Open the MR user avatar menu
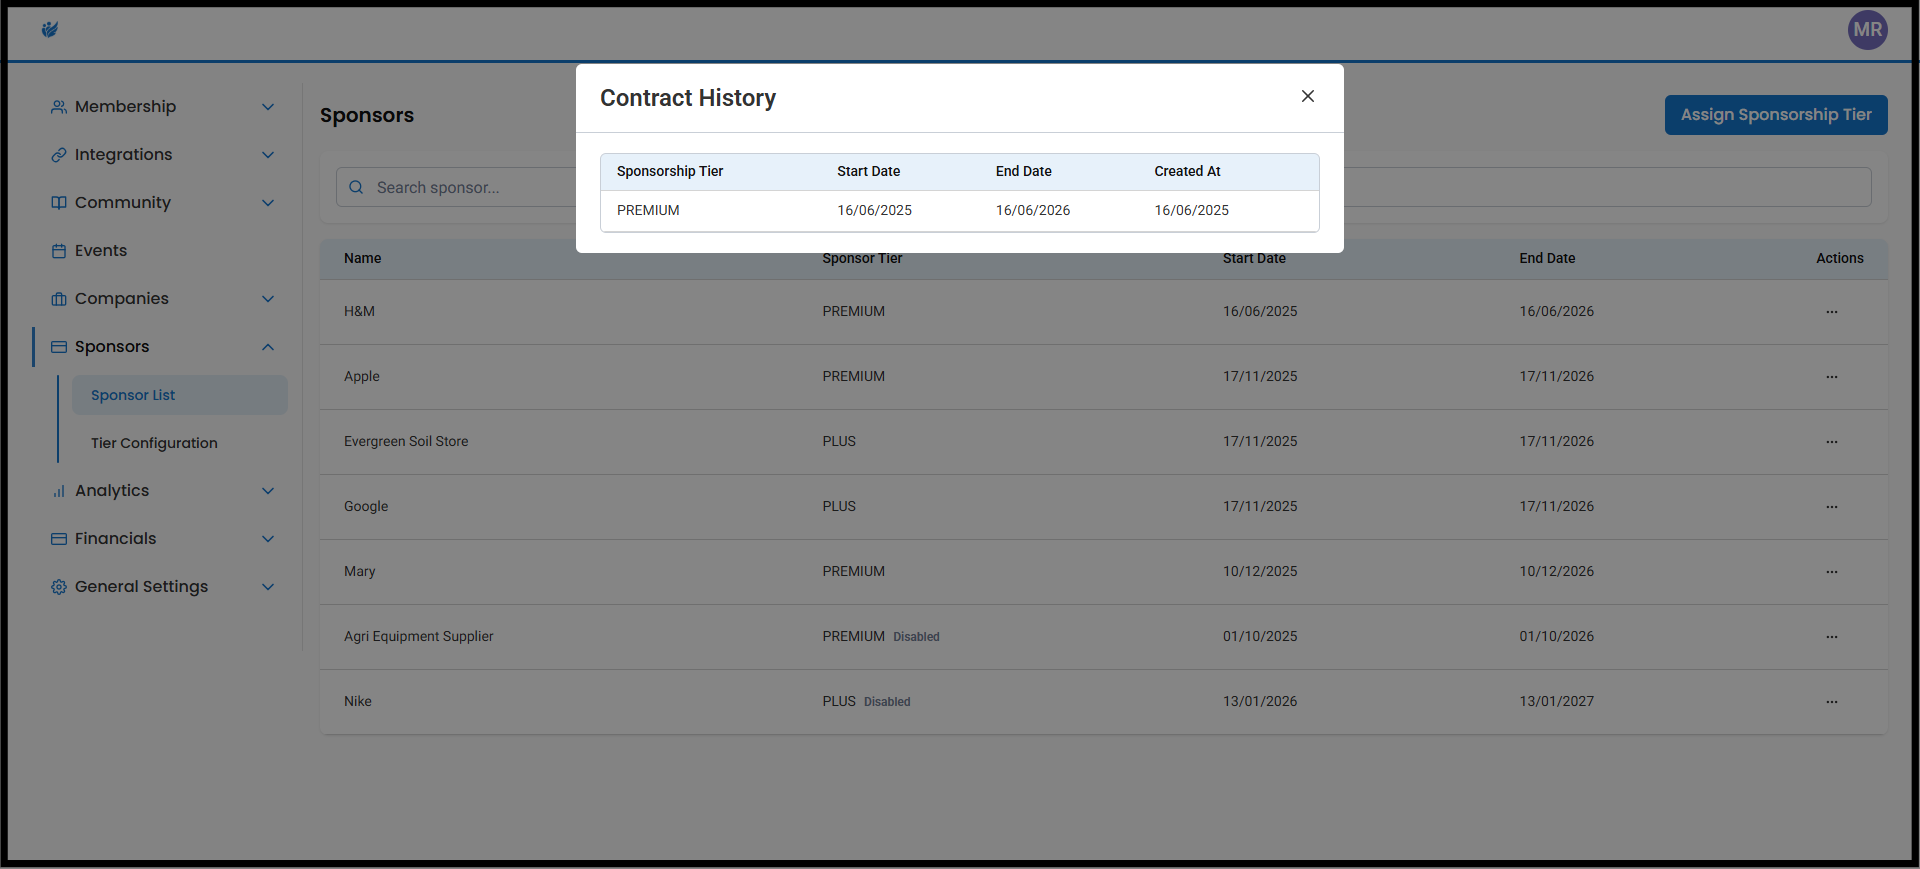The image size is (1920, 869). click(1867, 30)
